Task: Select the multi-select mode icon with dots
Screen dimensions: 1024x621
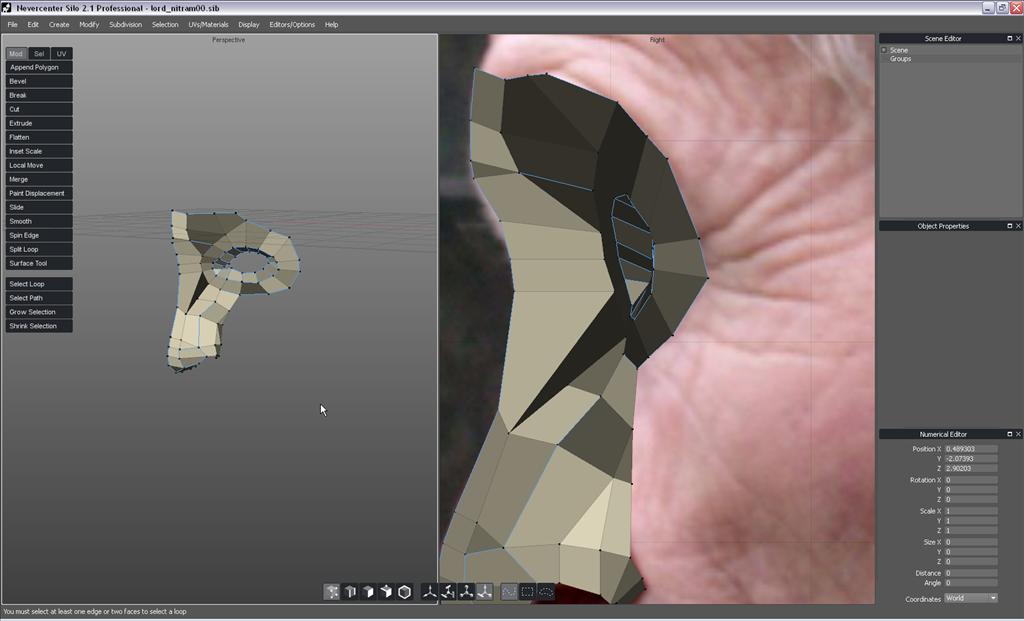Action: point(332,592)
